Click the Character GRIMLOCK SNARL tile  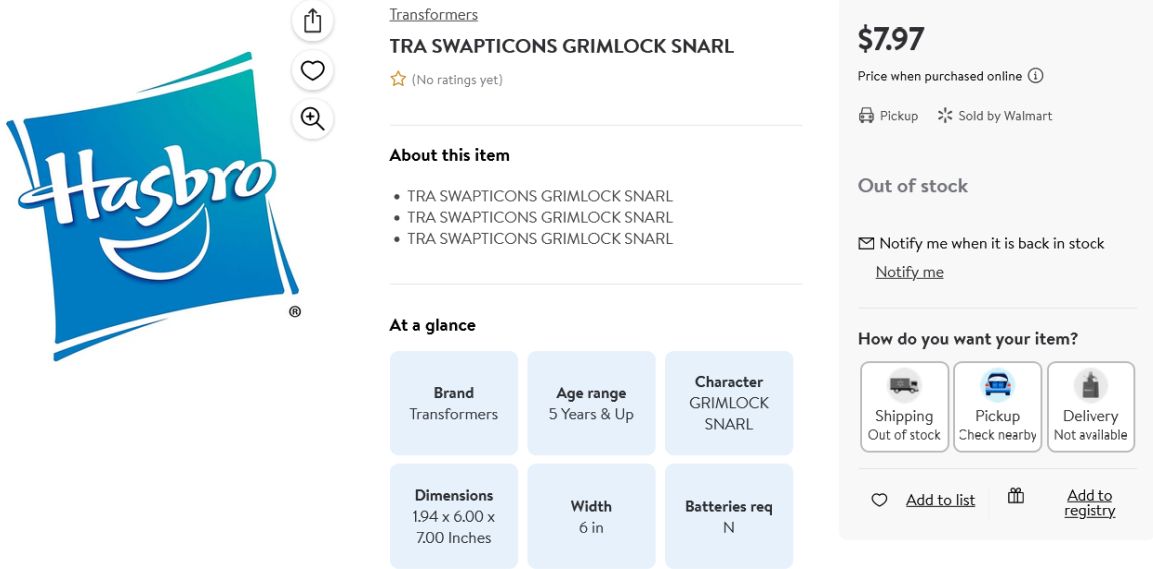pos(729,403)
